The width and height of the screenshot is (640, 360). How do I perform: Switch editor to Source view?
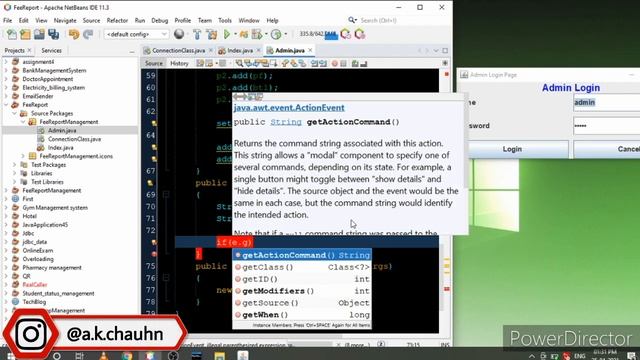pyautogui.click(x=153, y=64)
